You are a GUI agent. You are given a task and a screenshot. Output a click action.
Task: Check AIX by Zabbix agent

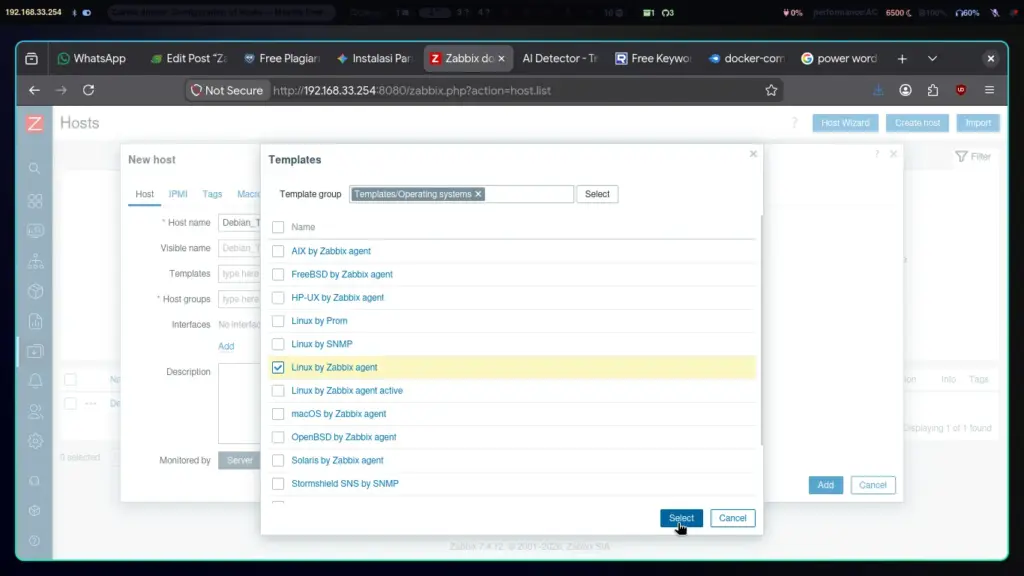(278, 251)
